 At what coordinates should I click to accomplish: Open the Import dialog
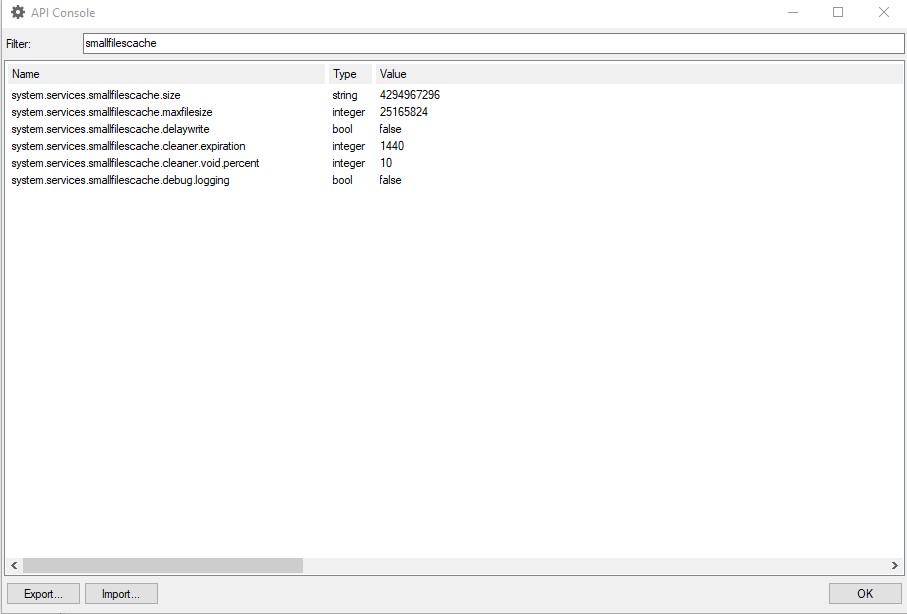point(121,594)
